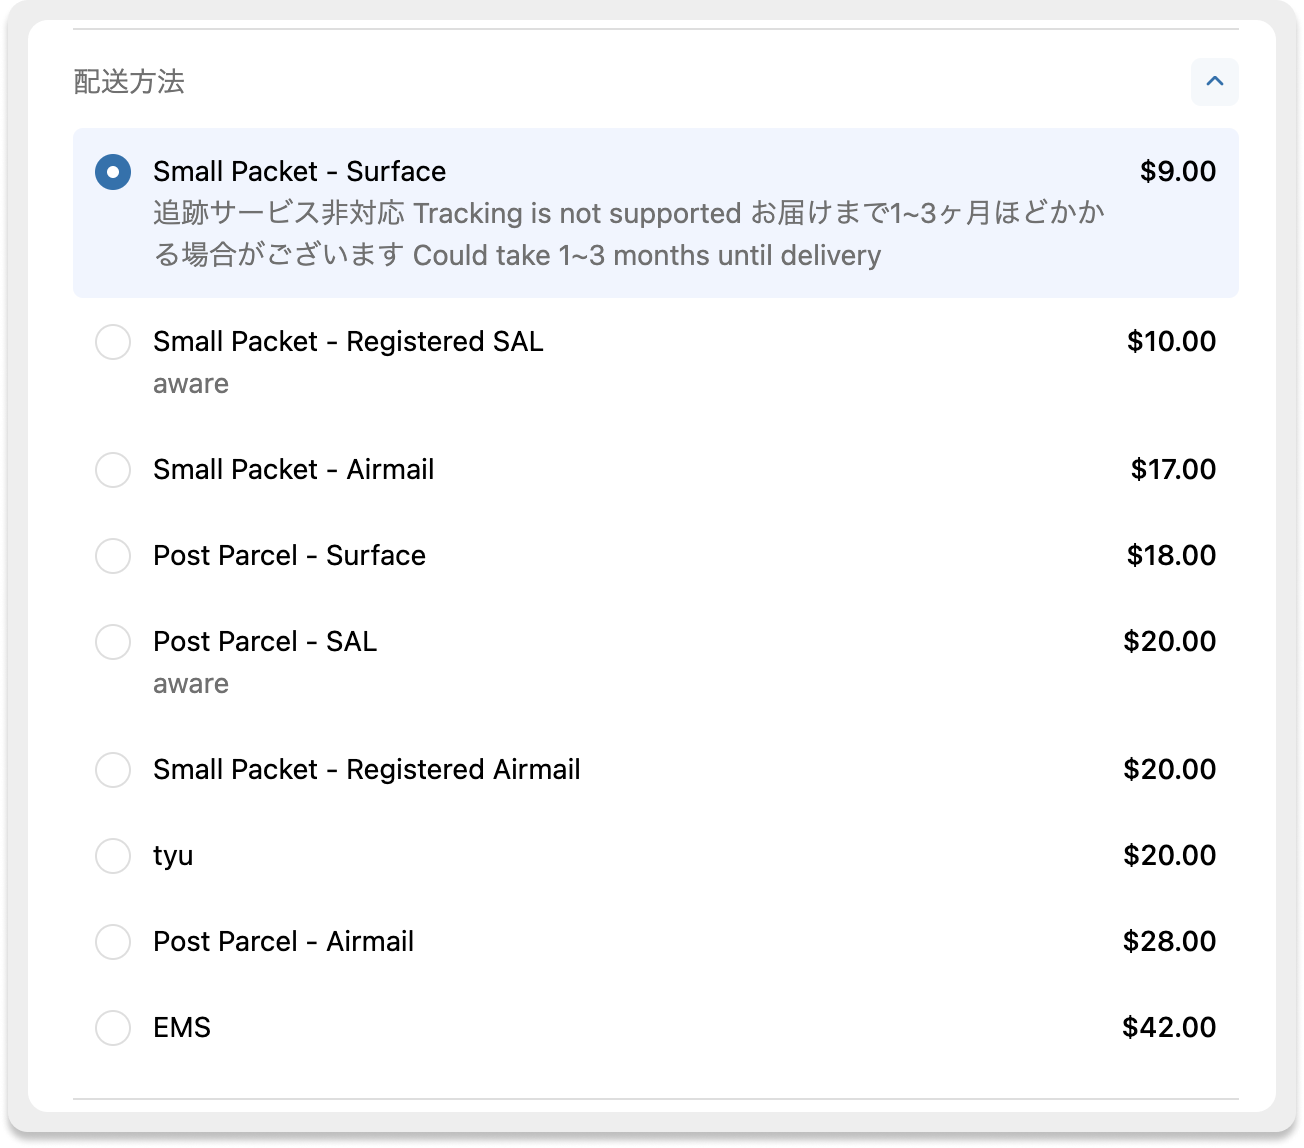
Task: Click the $9.00 Small Packet Surface price
Action: click(x=1178, y=172)
